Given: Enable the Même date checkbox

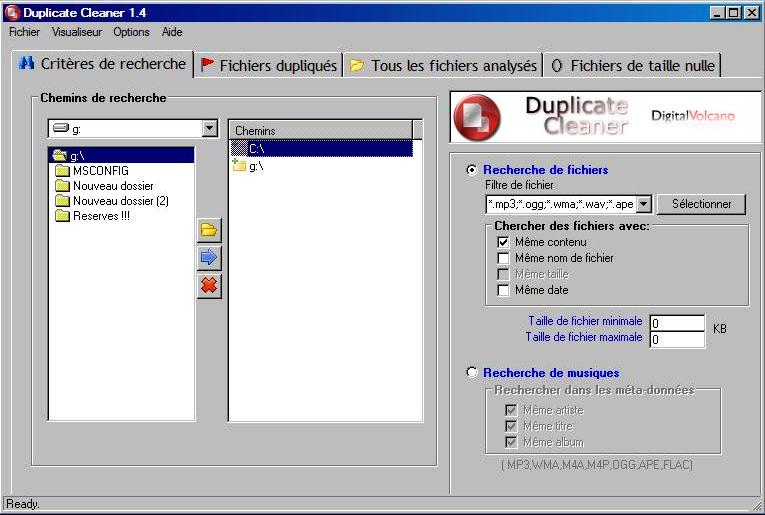Looking at the screenshot, I should click(503, 290).
